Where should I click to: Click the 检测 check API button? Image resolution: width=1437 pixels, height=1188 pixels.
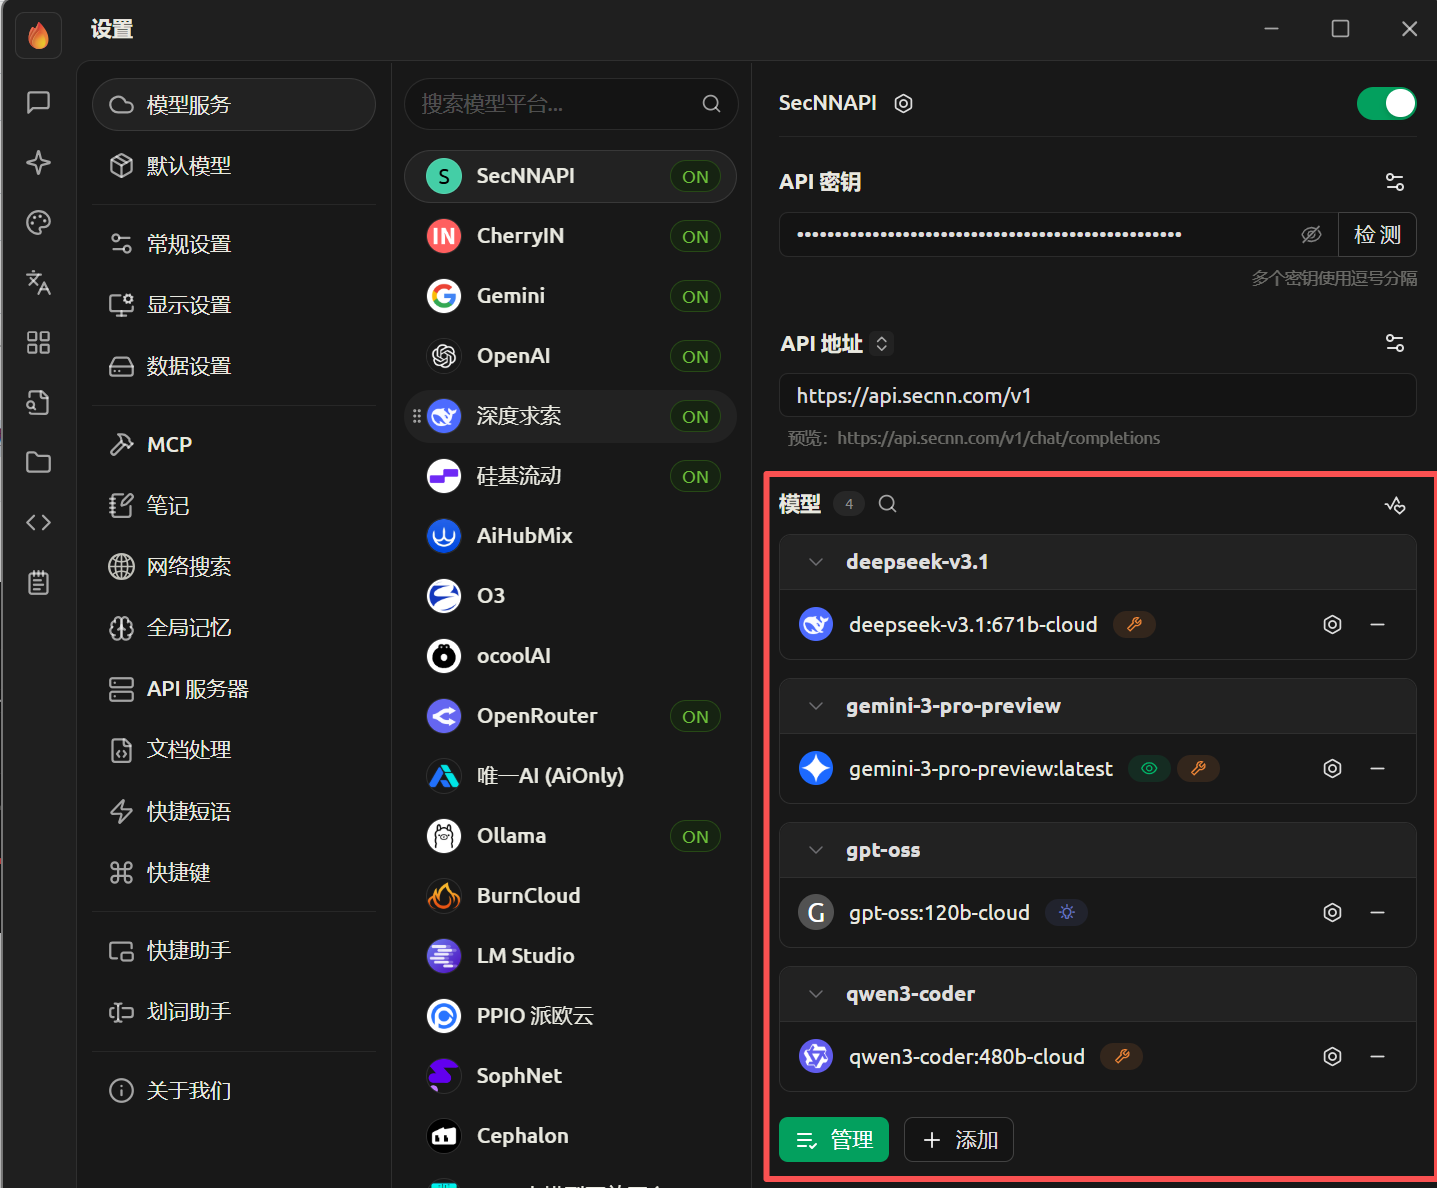click(1377, 235)
